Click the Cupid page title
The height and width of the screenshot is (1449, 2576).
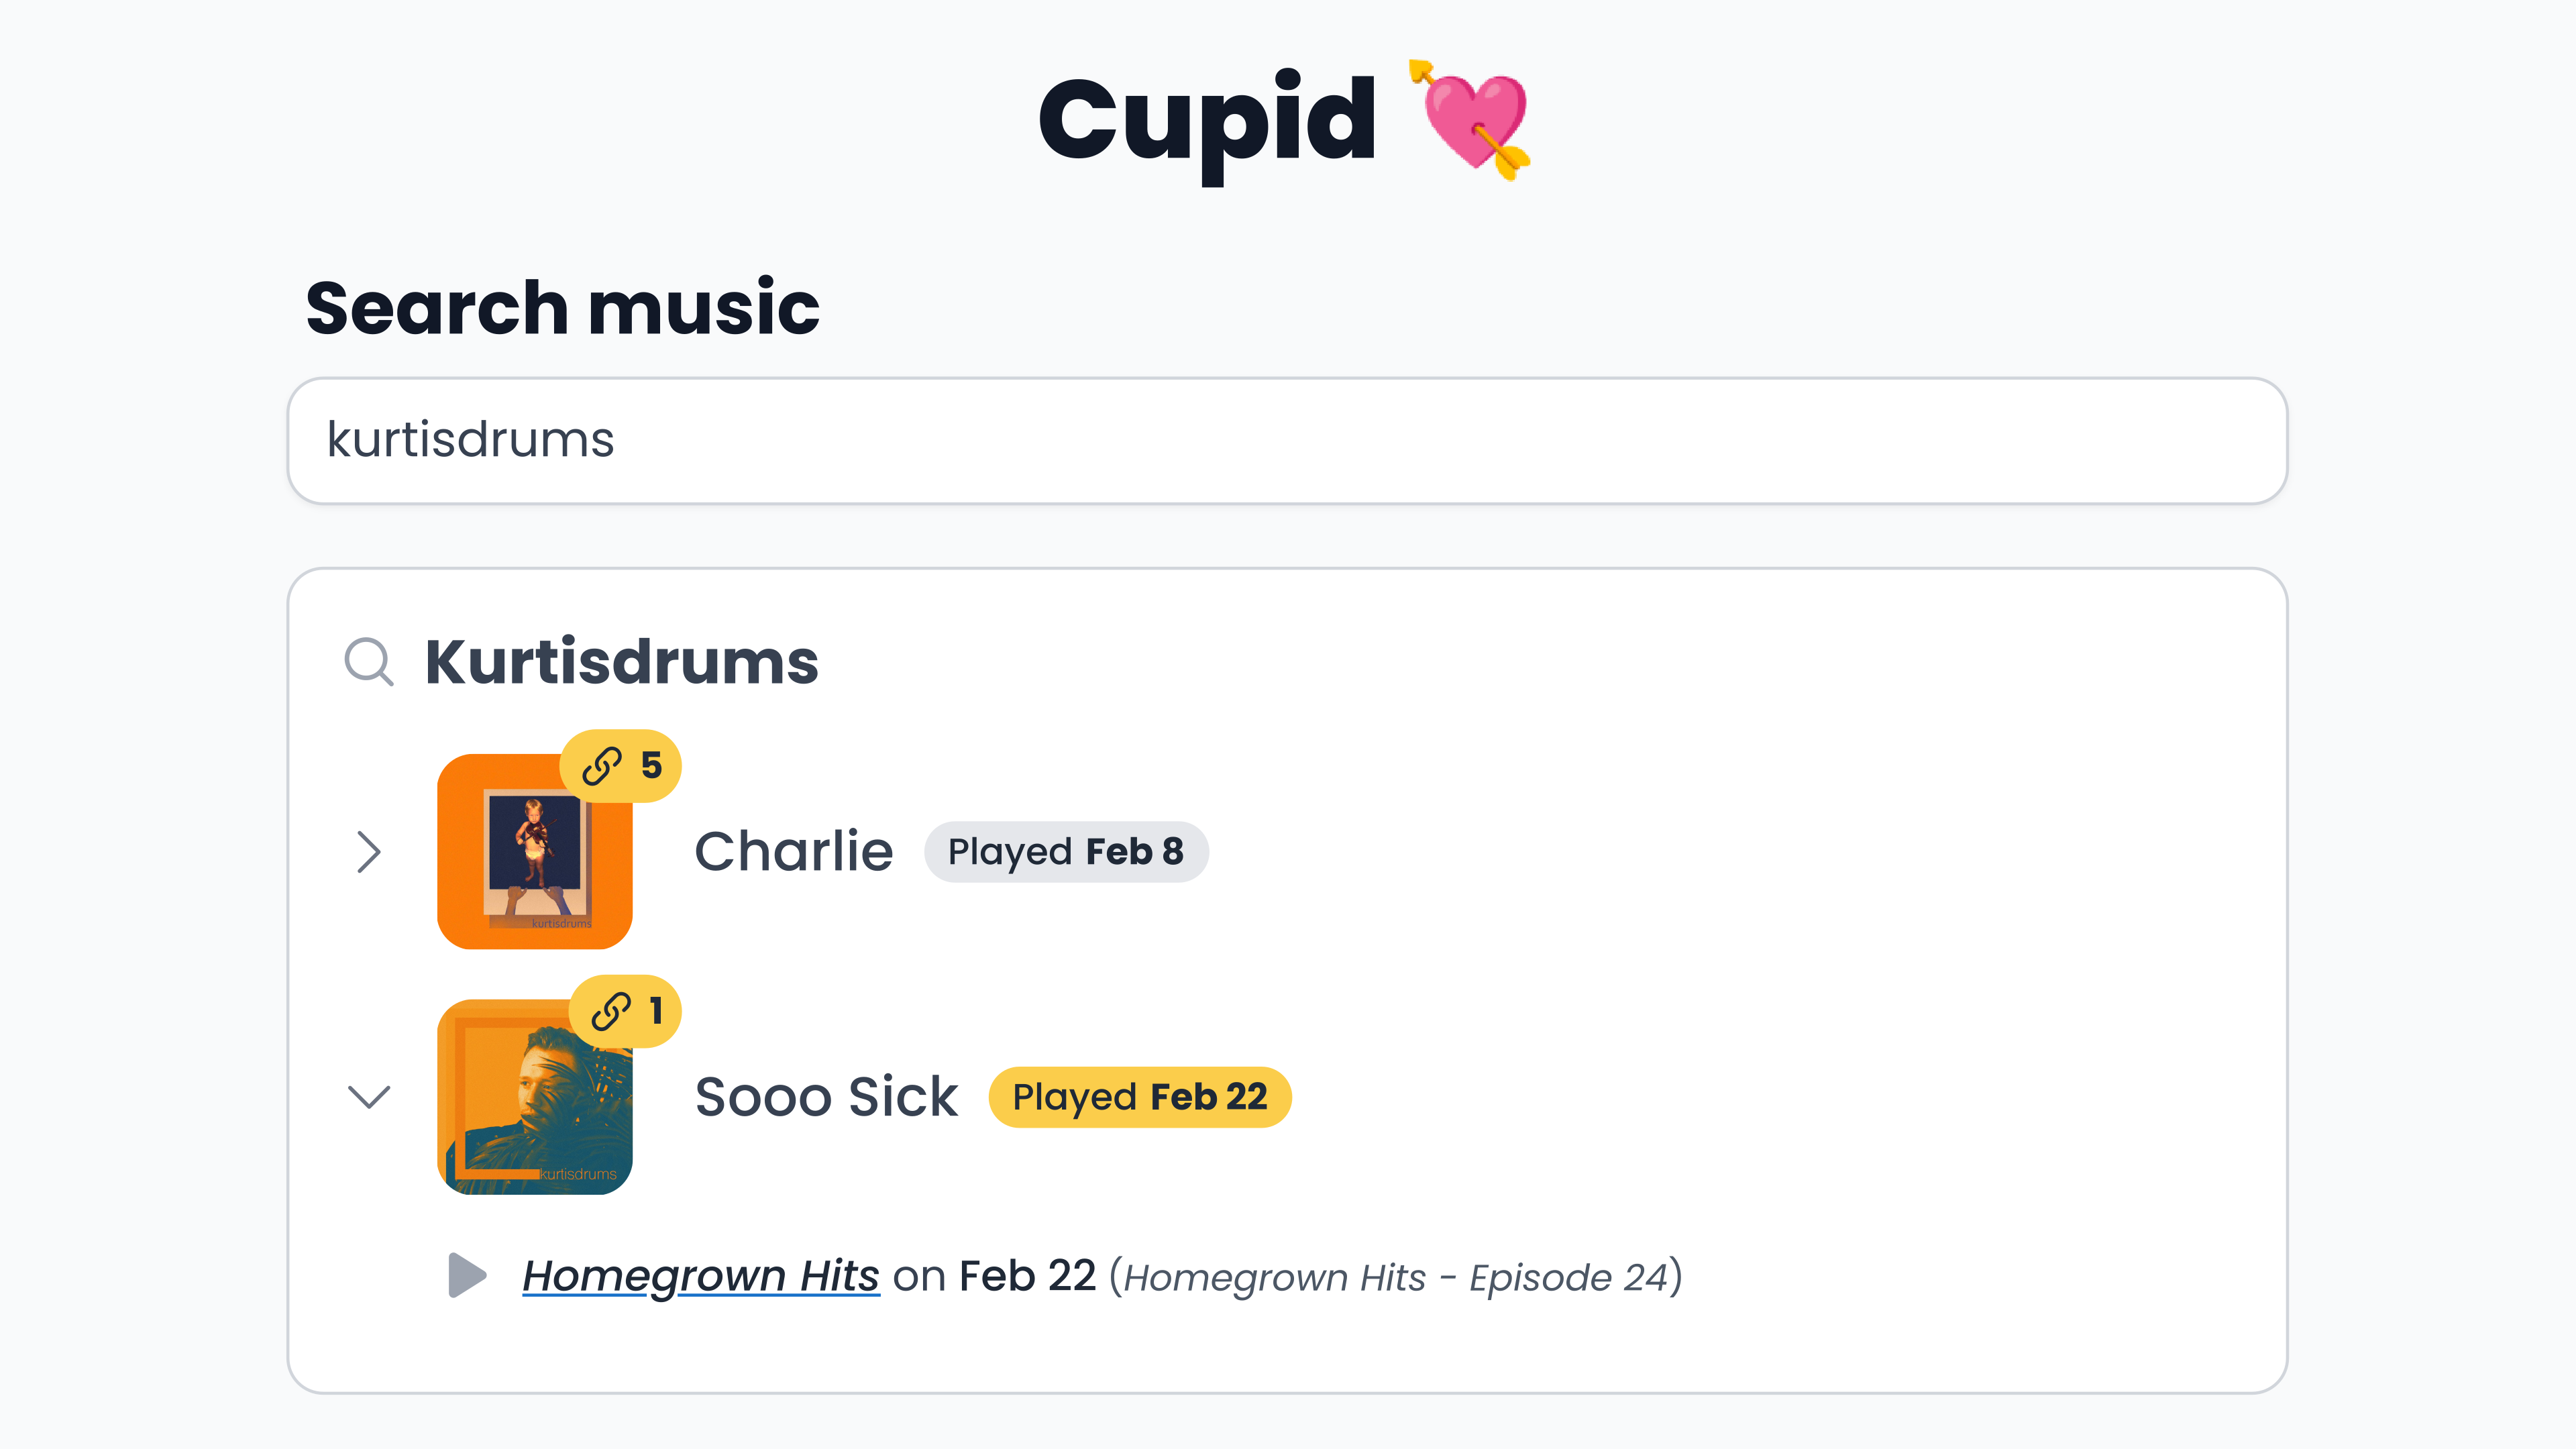(x=1207, y=121)
